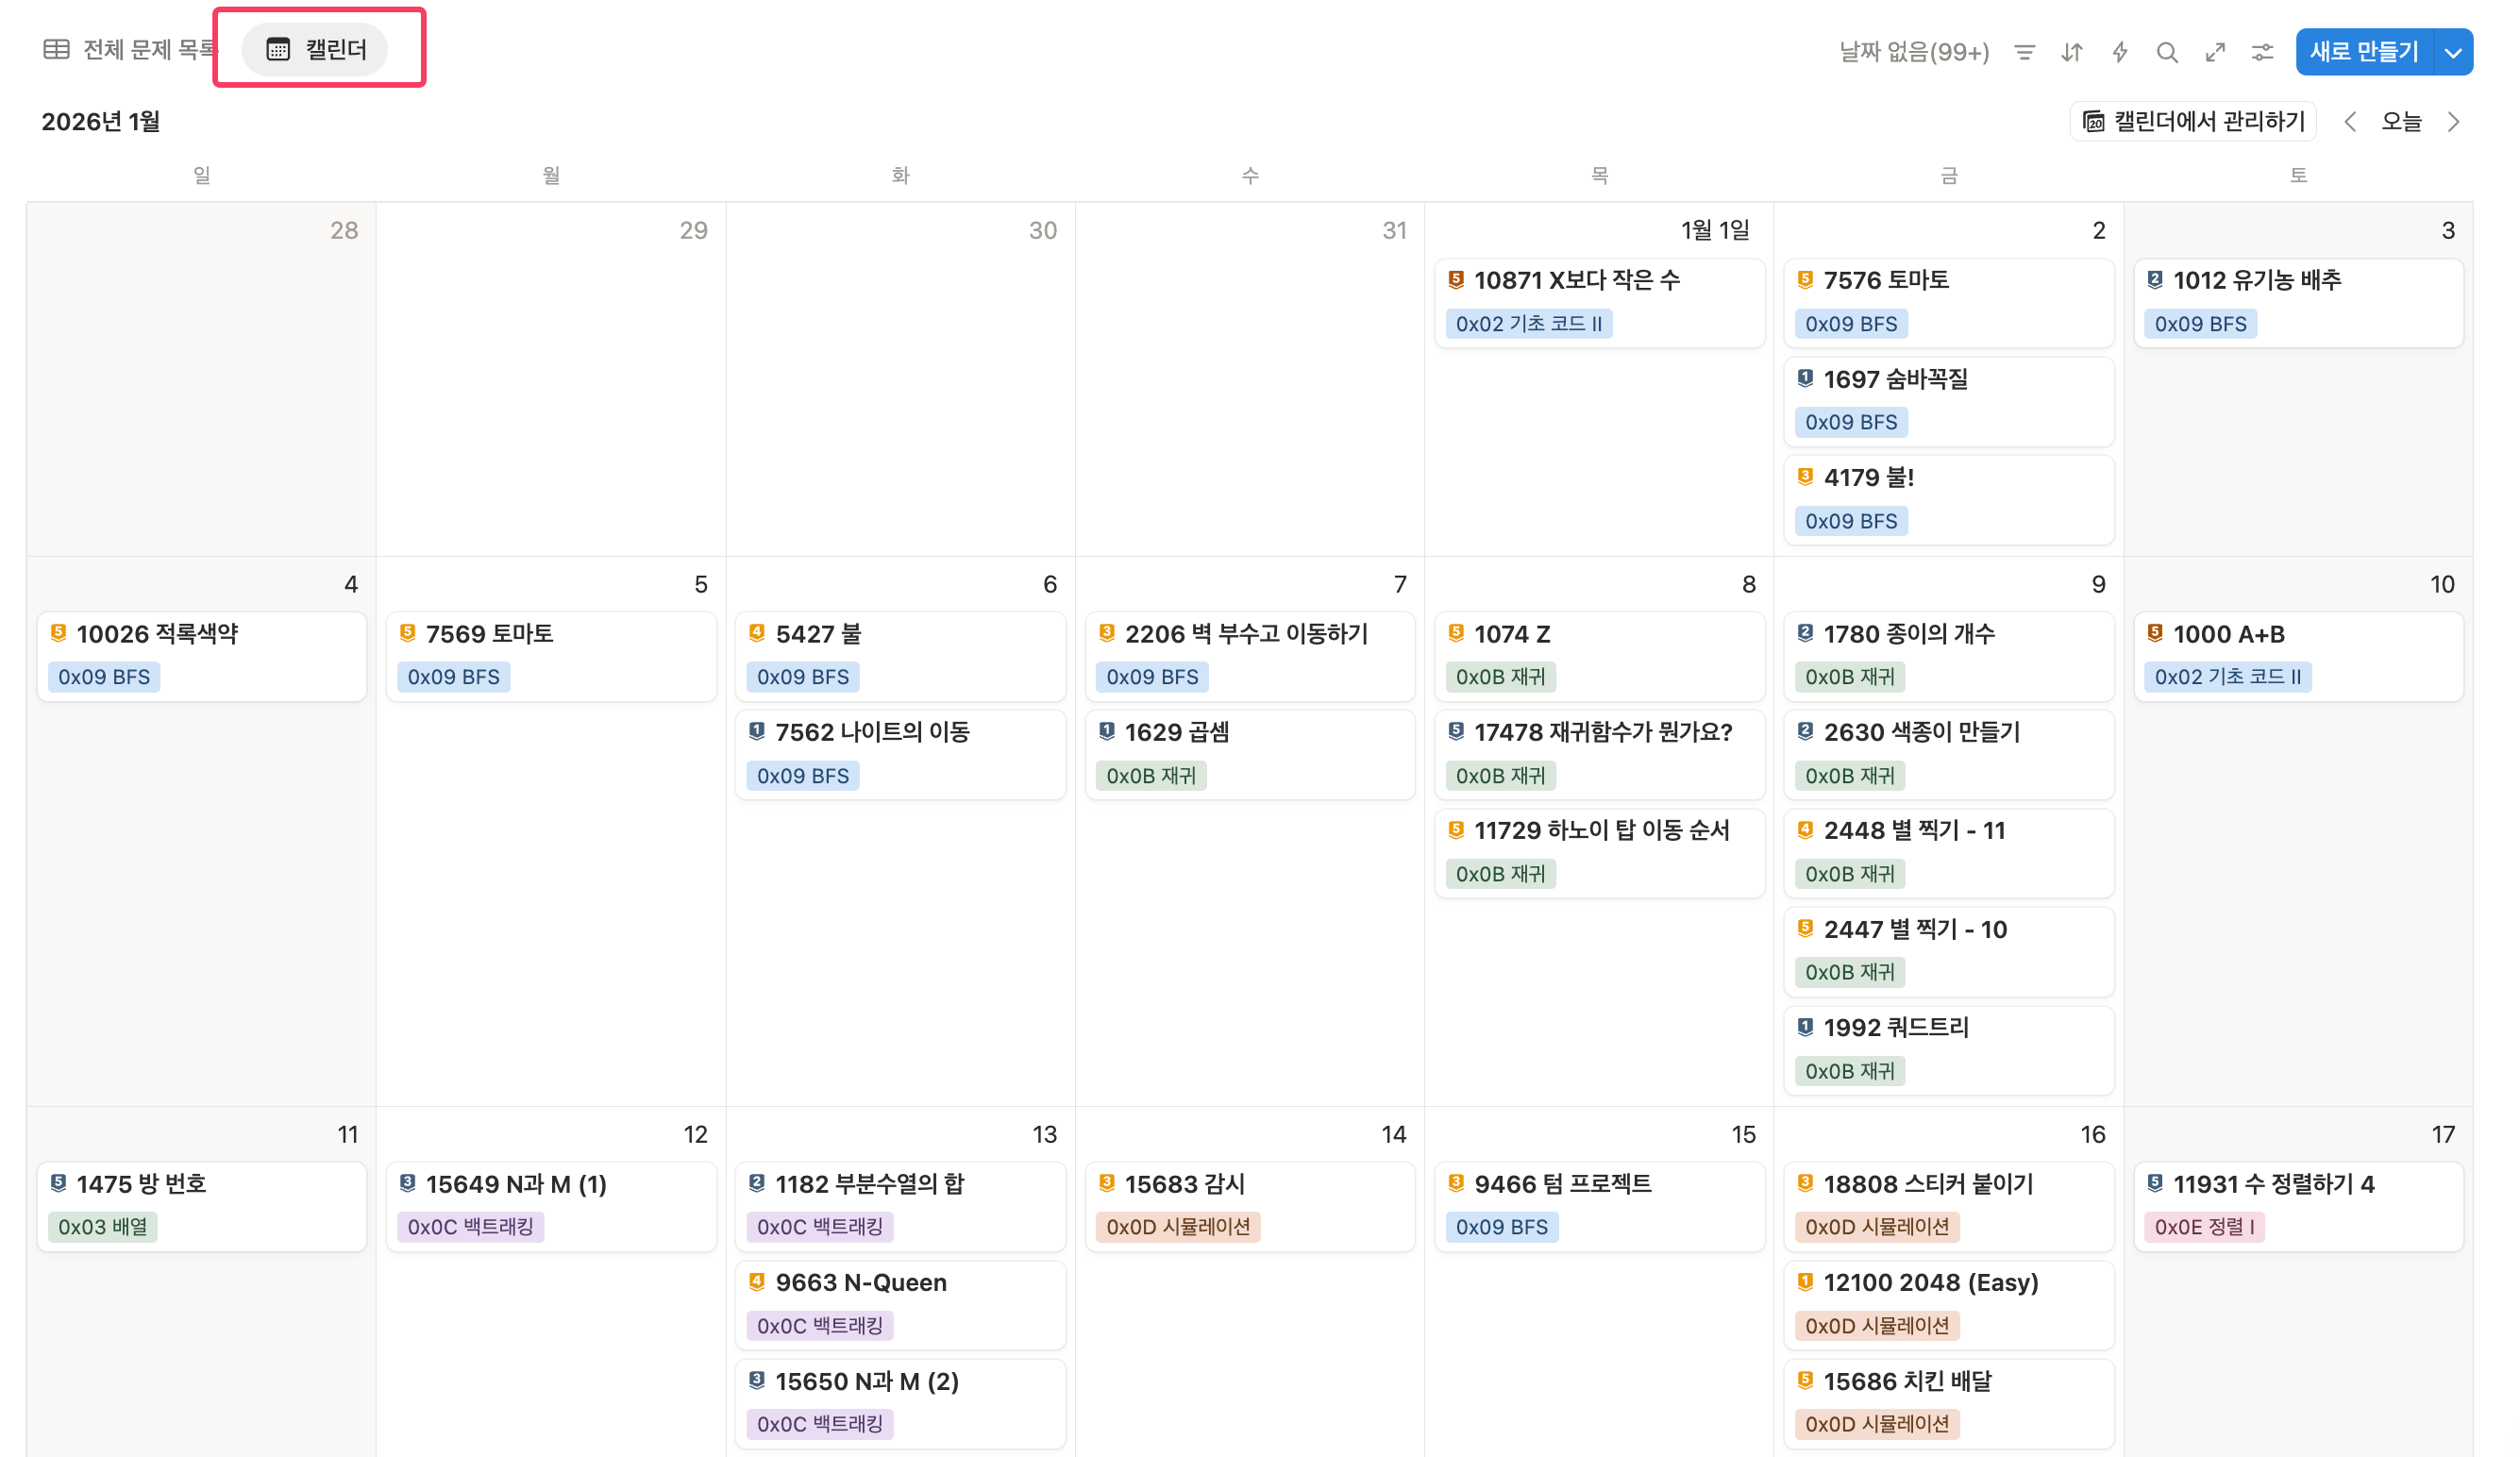This screenshot has width=2520, height=1457.
Task: Open the full page expand icon
Action: click(x=2215, y=52)
